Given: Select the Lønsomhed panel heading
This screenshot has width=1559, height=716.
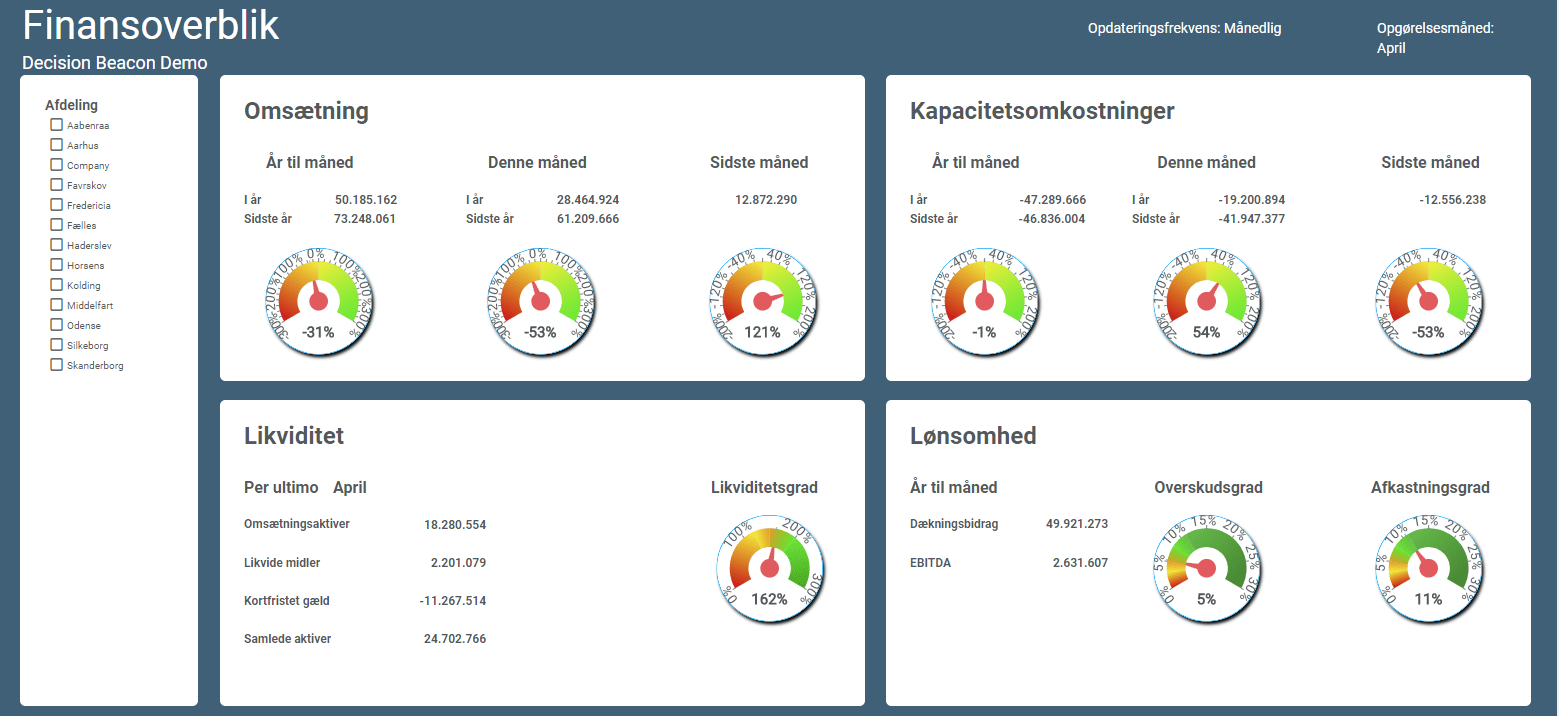Looking at the screenshot, I should [973, 435].
